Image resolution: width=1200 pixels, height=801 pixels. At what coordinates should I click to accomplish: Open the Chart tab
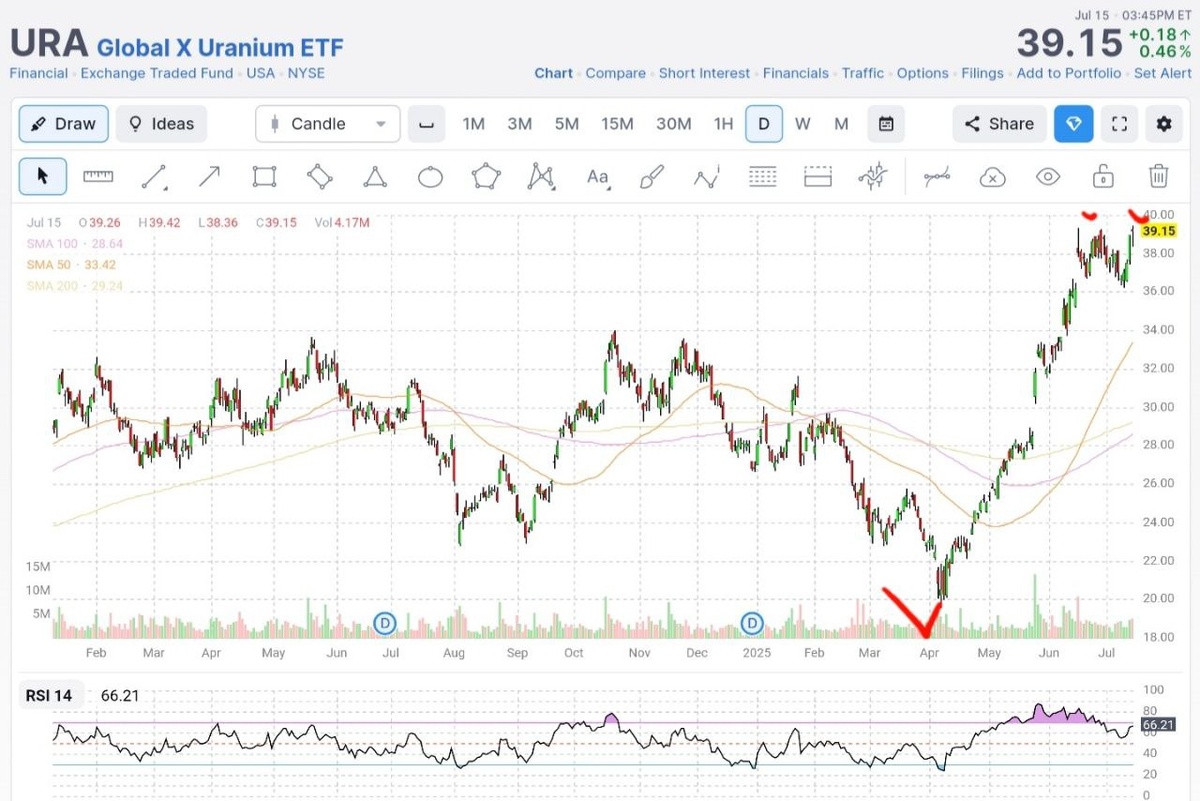click(x=554, y=73)
